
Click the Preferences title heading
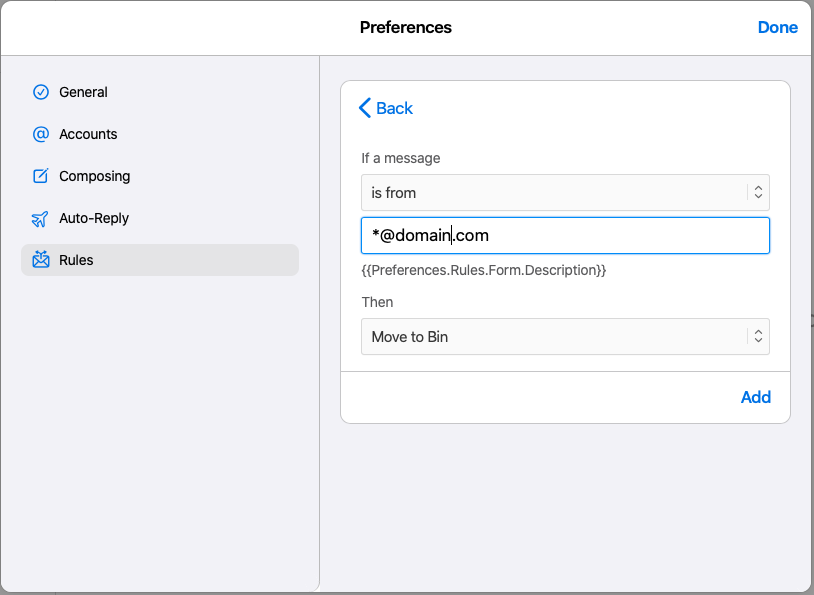(406, 27)
